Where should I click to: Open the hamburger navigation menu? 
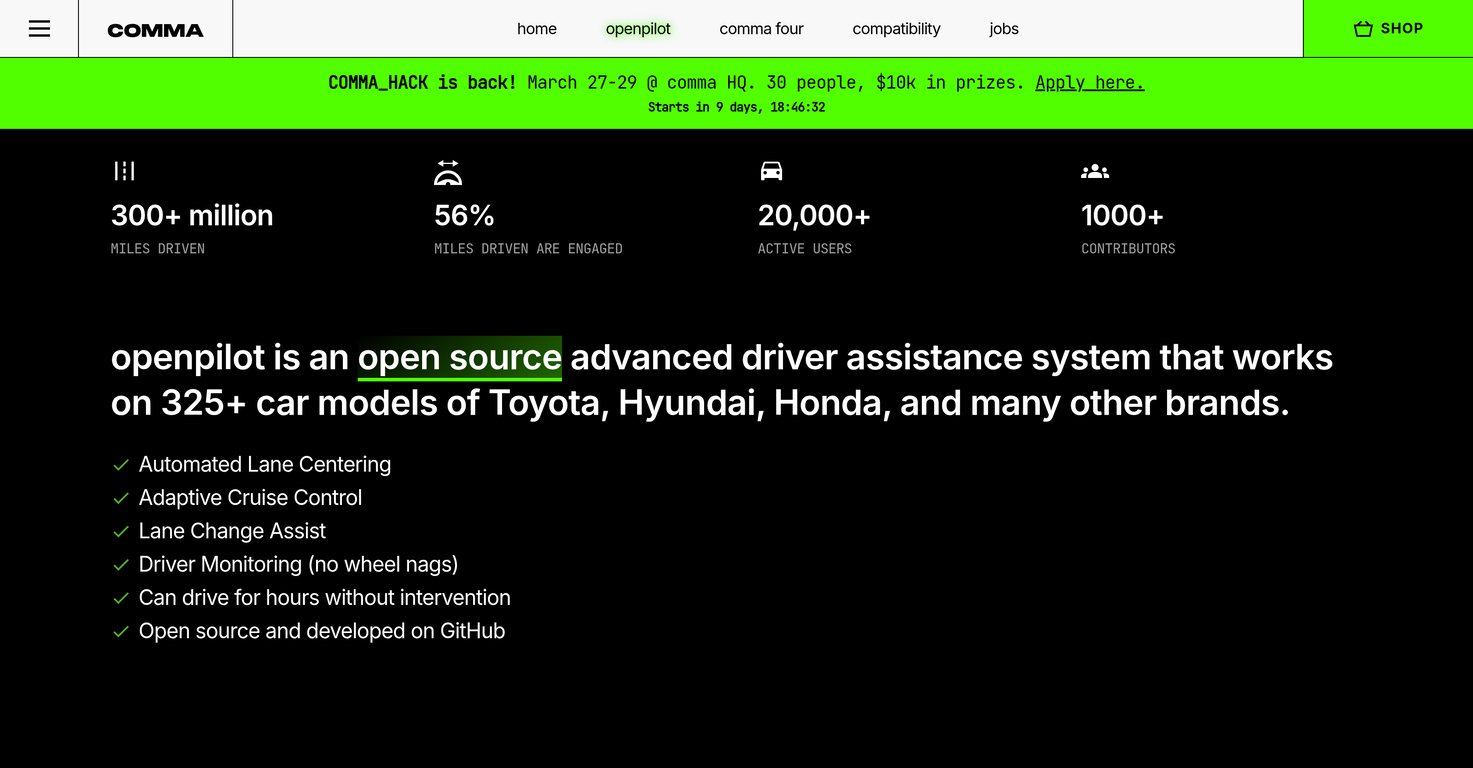[39, 28]
